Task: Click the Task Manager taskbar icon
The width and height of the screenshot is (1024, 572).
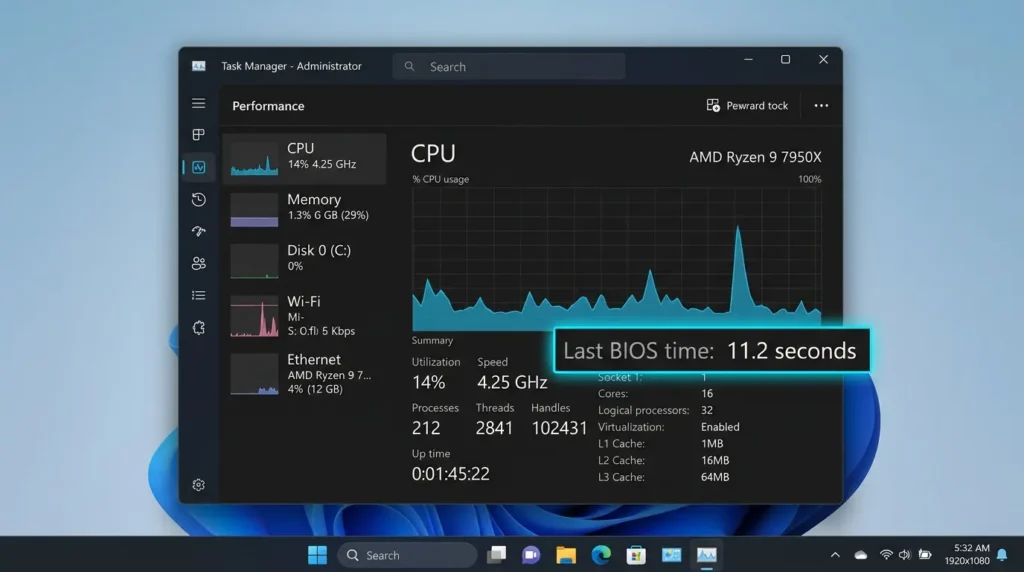Action: (707, 555)
